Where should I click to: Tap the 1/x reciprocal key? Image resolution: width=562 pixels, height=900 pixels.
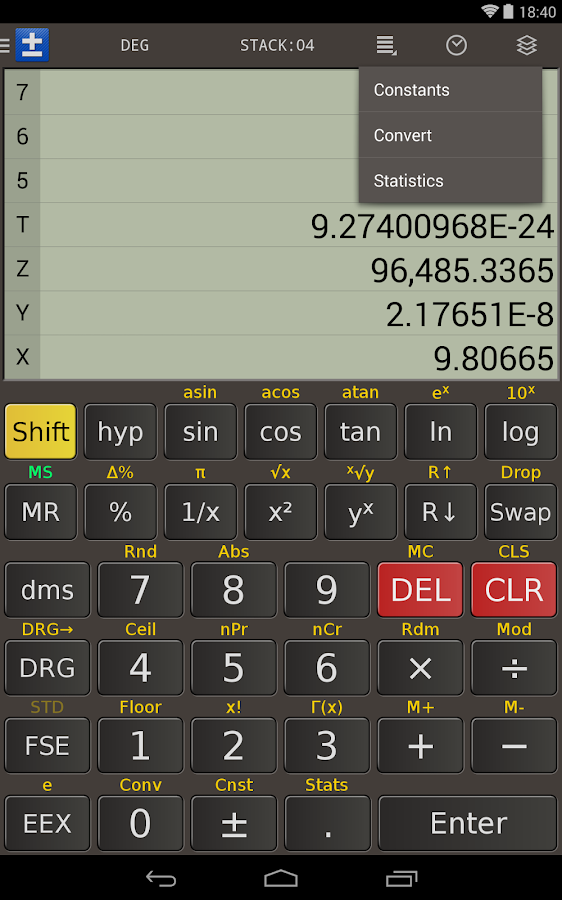coord(200,512)
